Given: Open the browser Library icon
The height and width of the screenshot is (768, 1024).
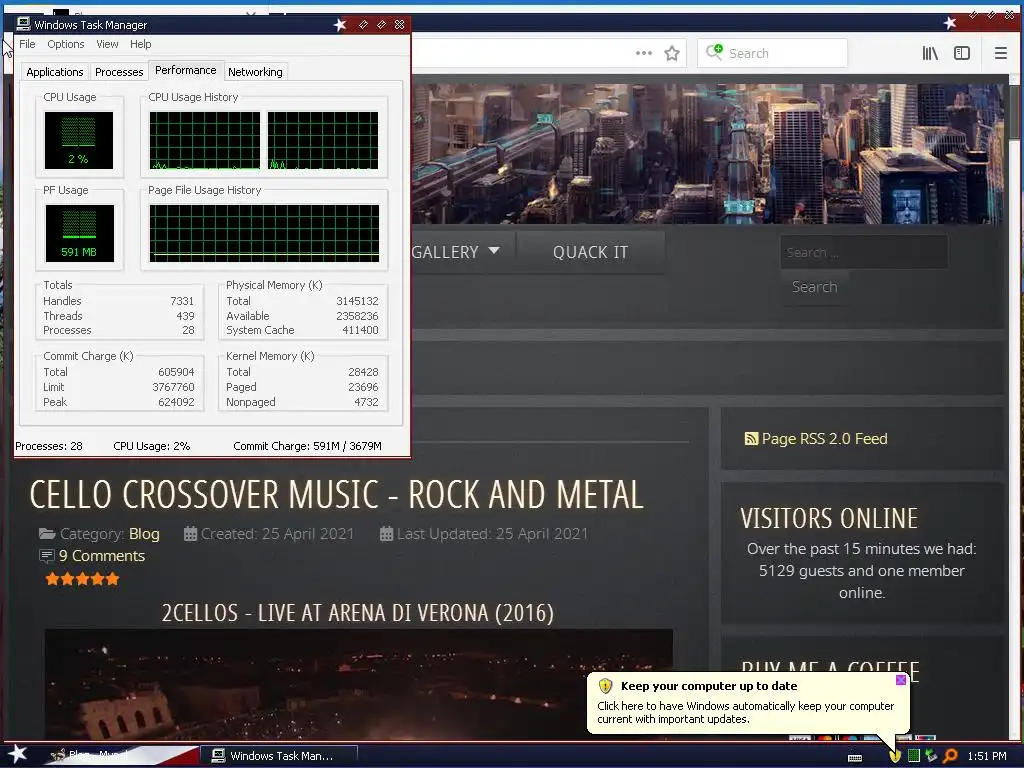Looking at the screenshot, I should pyautogui.click(x=930, y=53).
